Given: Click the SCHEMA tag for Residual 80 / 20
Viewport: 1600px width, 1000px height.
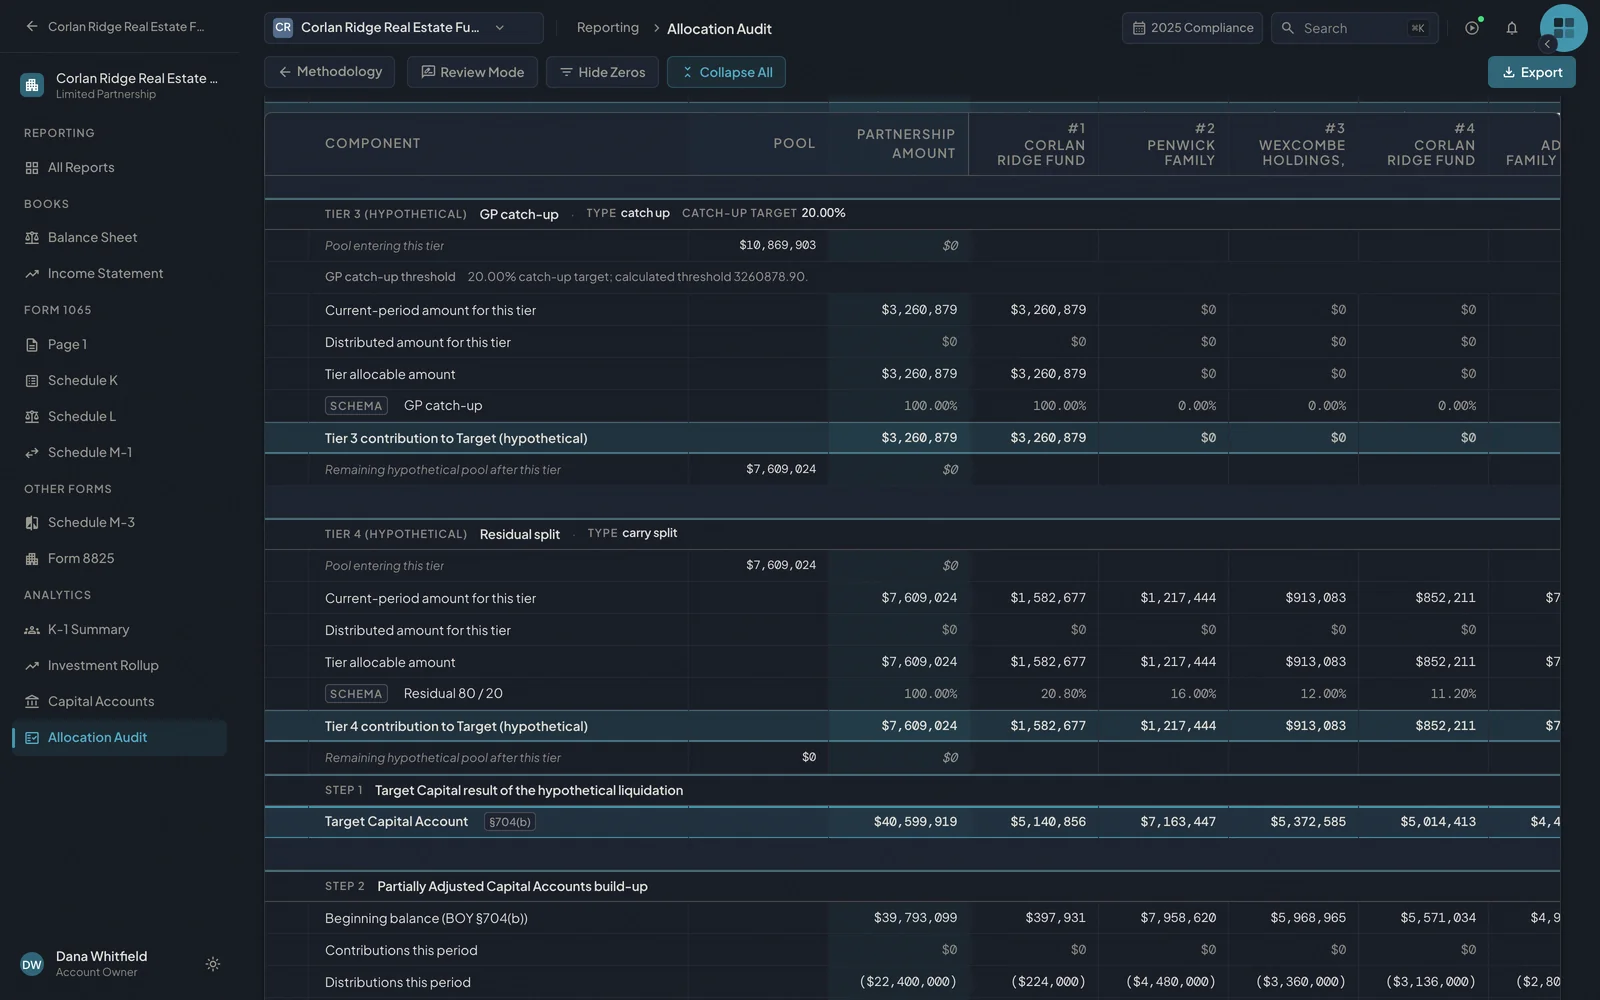Looking at the screenshot, I should tap(356, 694).
